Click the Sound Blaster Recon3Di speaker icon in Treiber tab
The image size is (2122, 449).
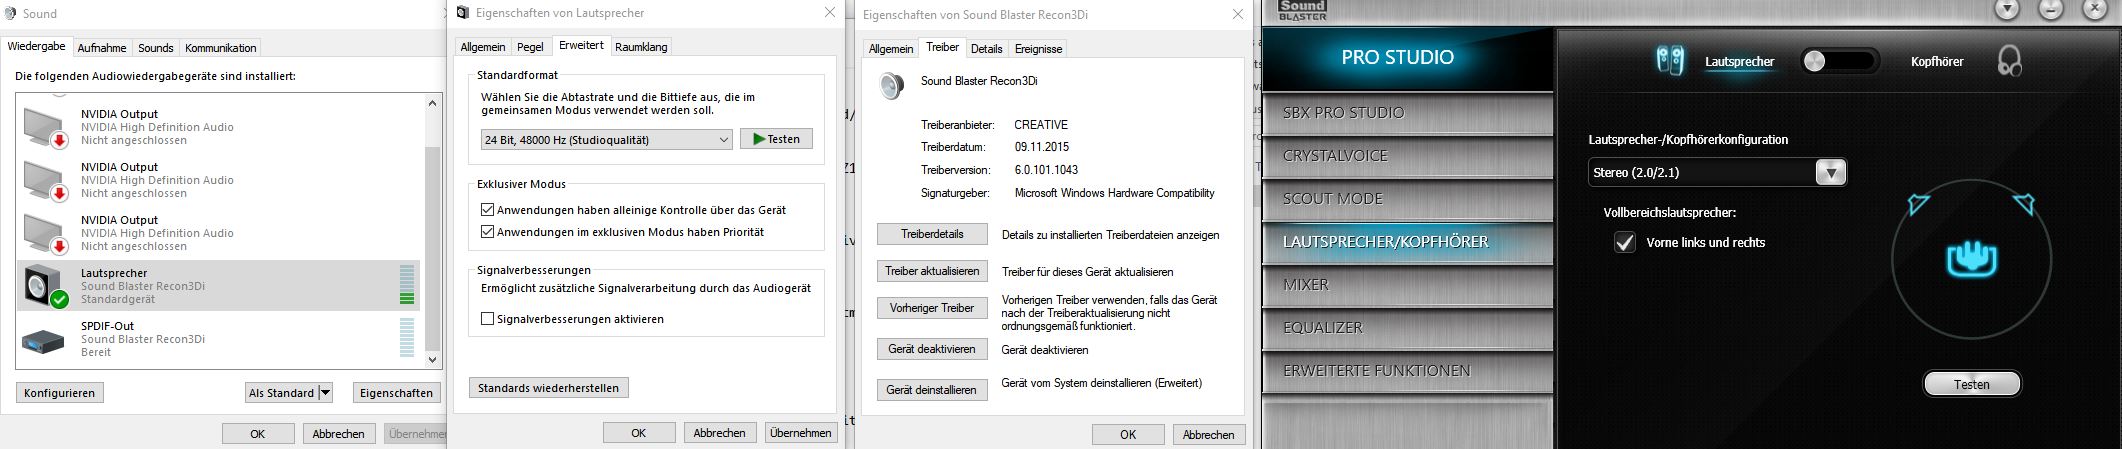pyautogui.click(x=891, y=85)
